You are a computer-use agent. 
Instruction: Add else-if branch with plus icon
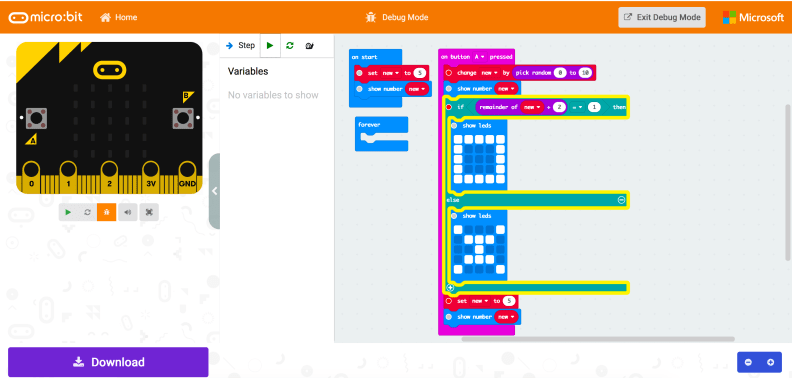[451, 288]
